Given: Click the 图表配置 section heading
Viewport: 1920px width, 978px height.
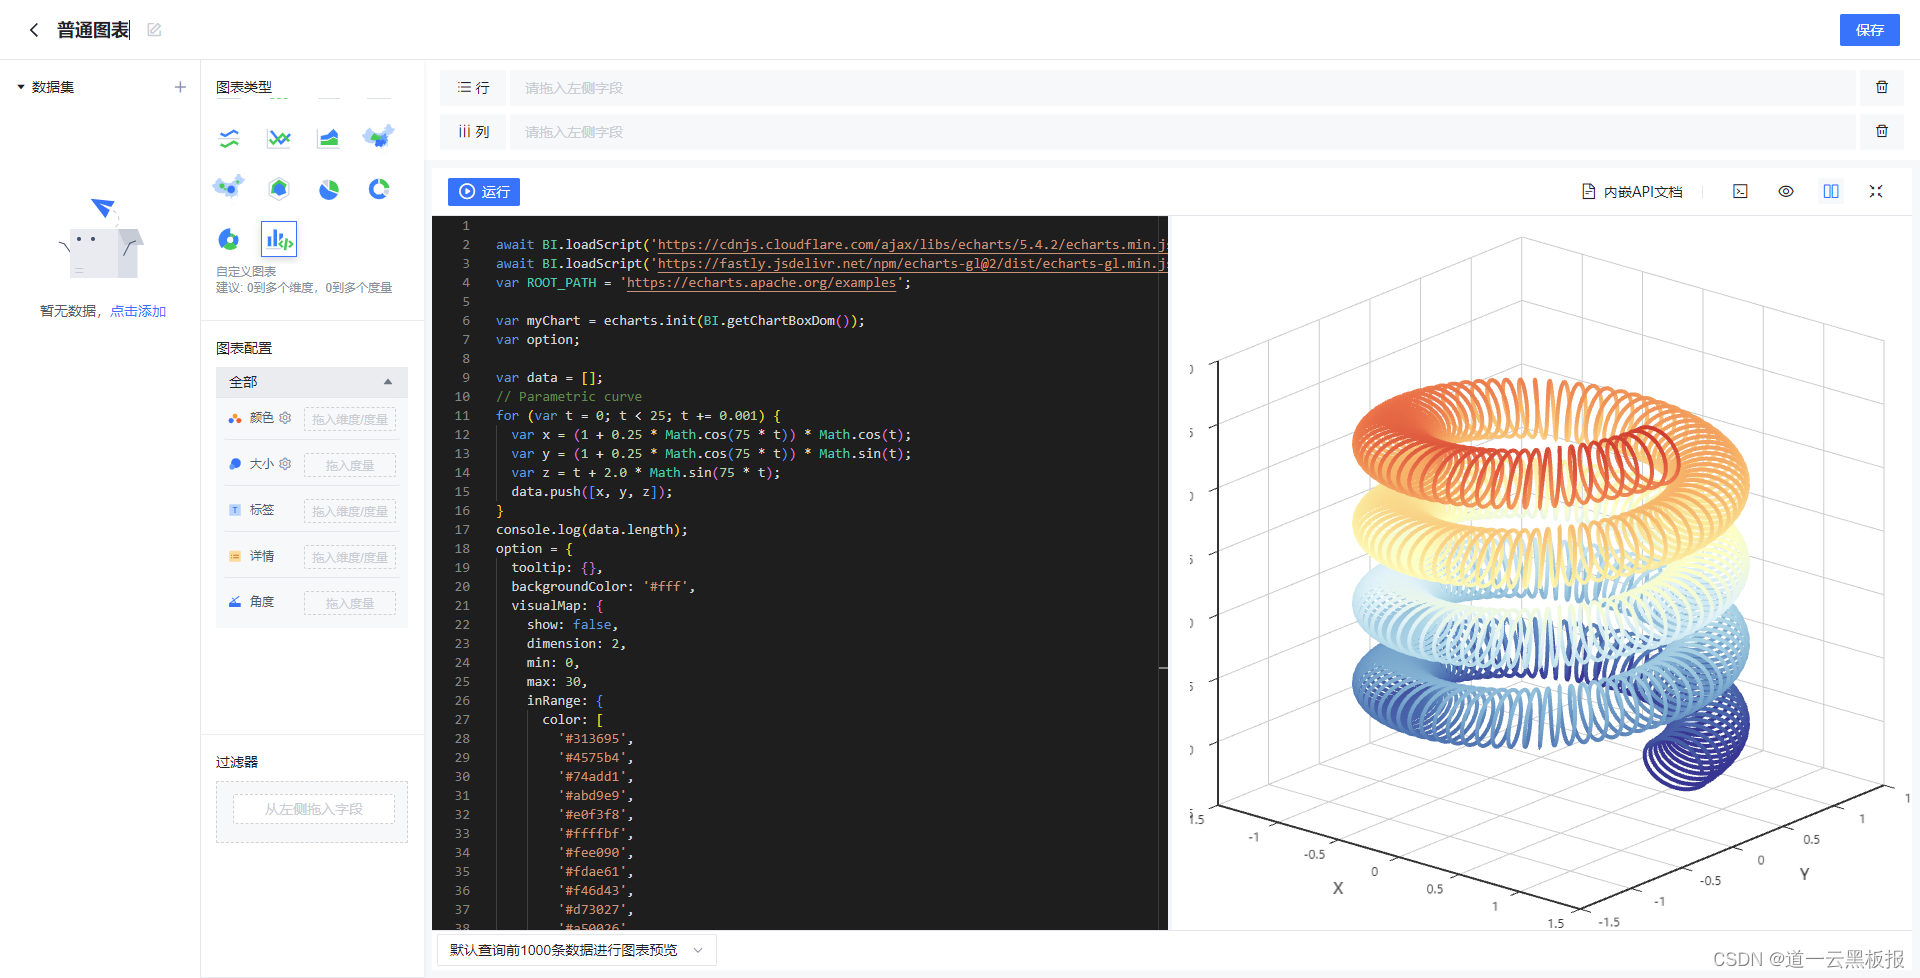Looking at the screenshot, I should pos(244,348).
